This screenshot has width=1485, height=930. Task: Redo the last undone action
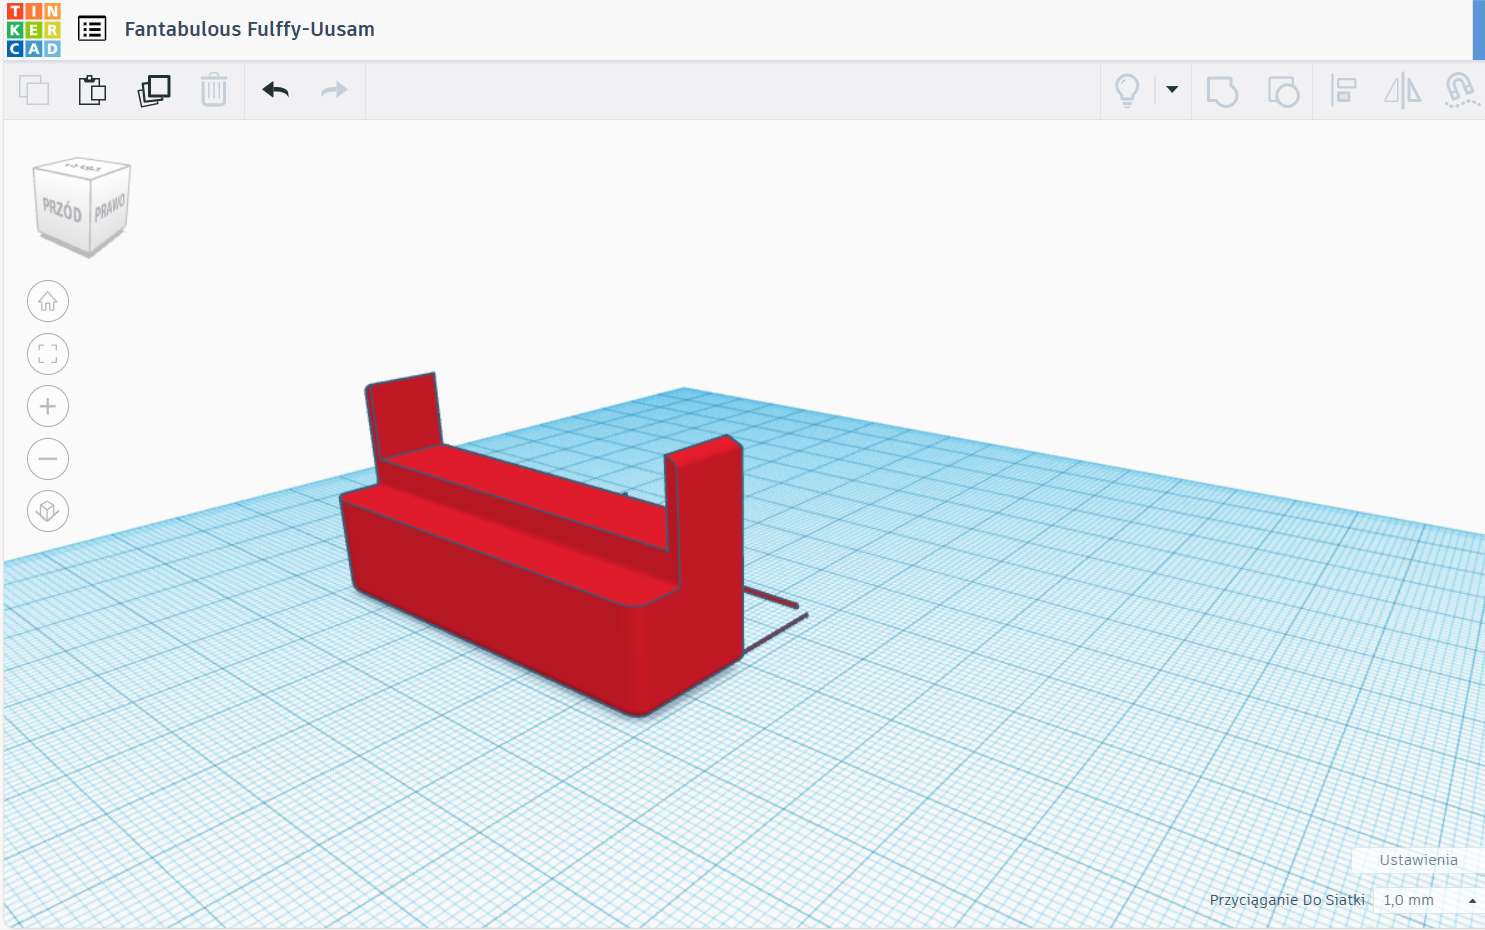pos(334,90)
